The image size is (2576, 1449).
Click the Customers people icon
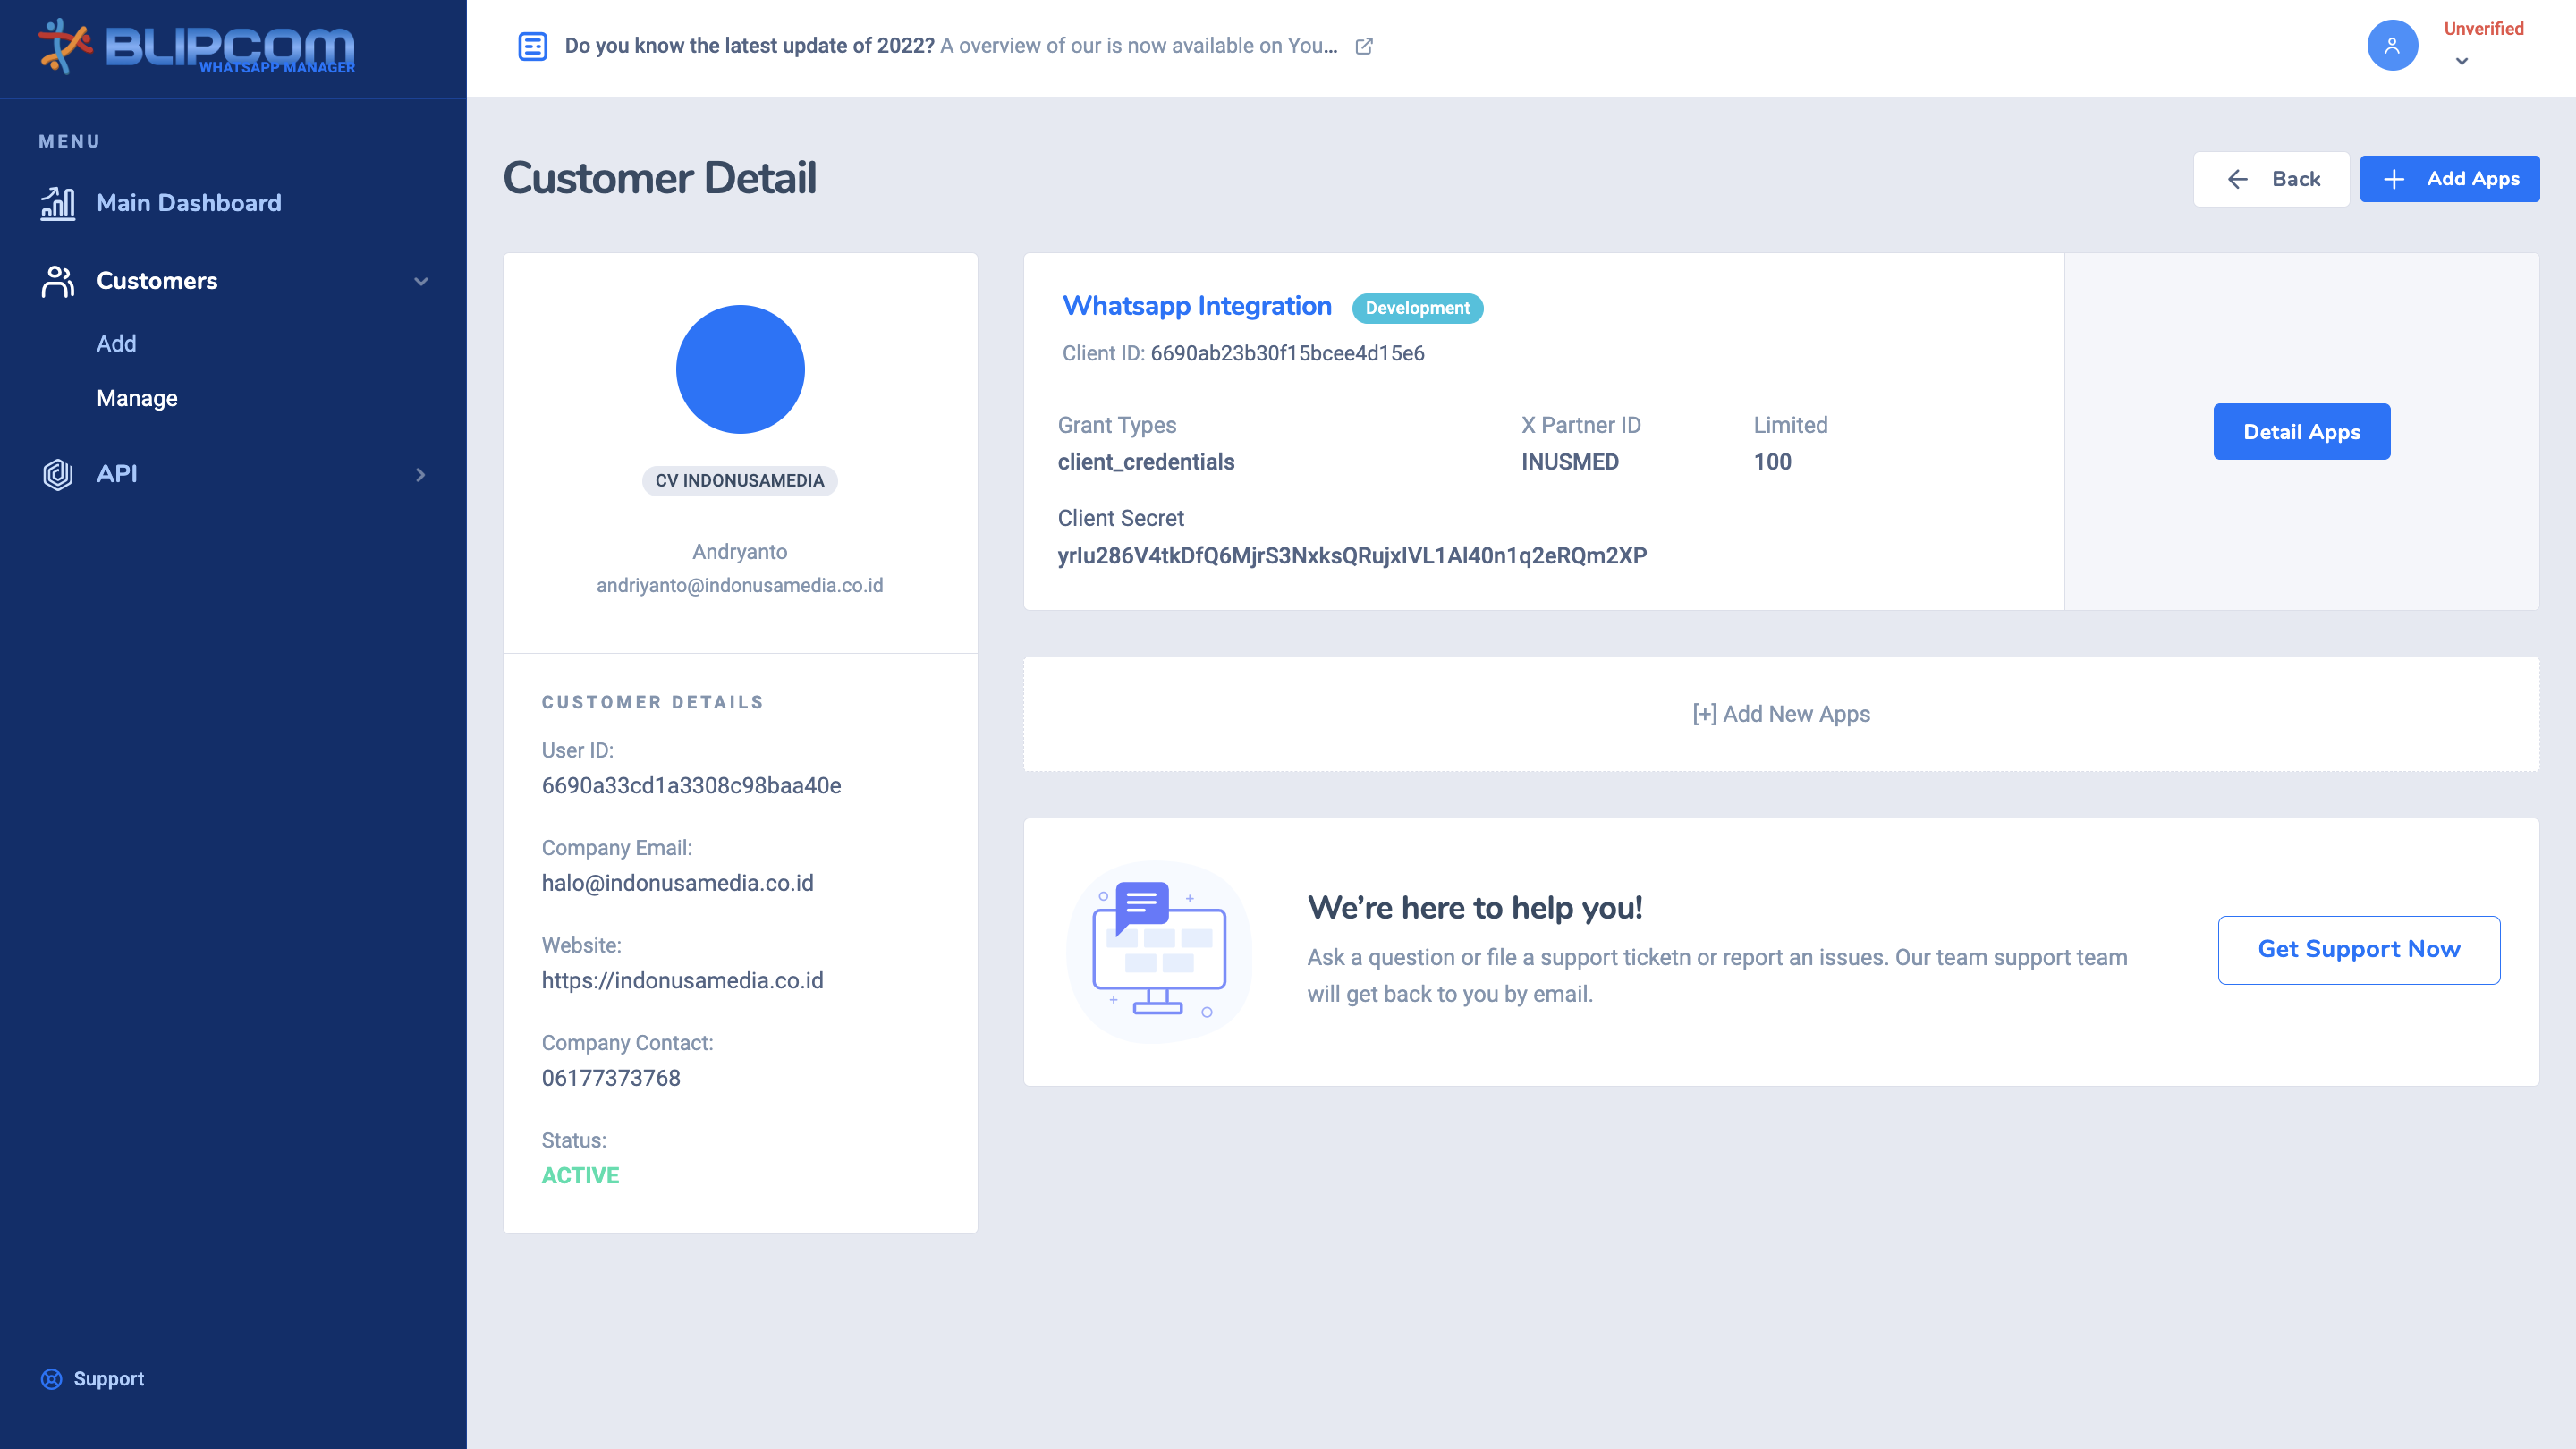[x=58, y=281]
